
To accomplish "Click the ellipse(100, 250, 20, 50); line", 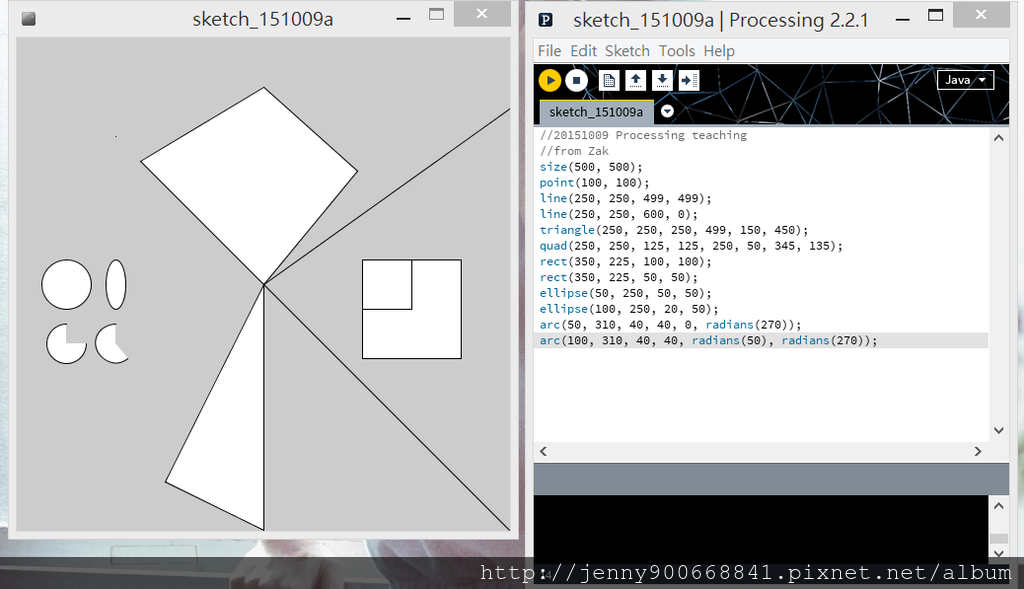I will pos(628,309).
